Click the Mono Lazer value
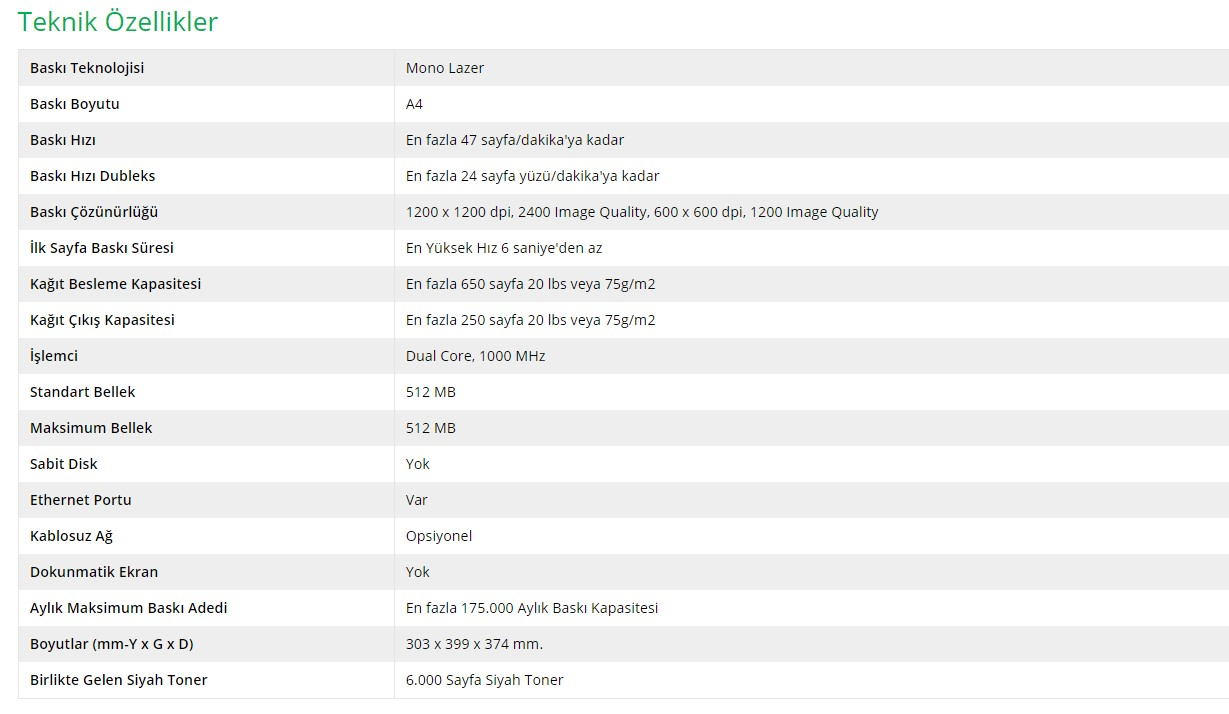Viewport: 1229px width, 714px height. pos(445,68)
